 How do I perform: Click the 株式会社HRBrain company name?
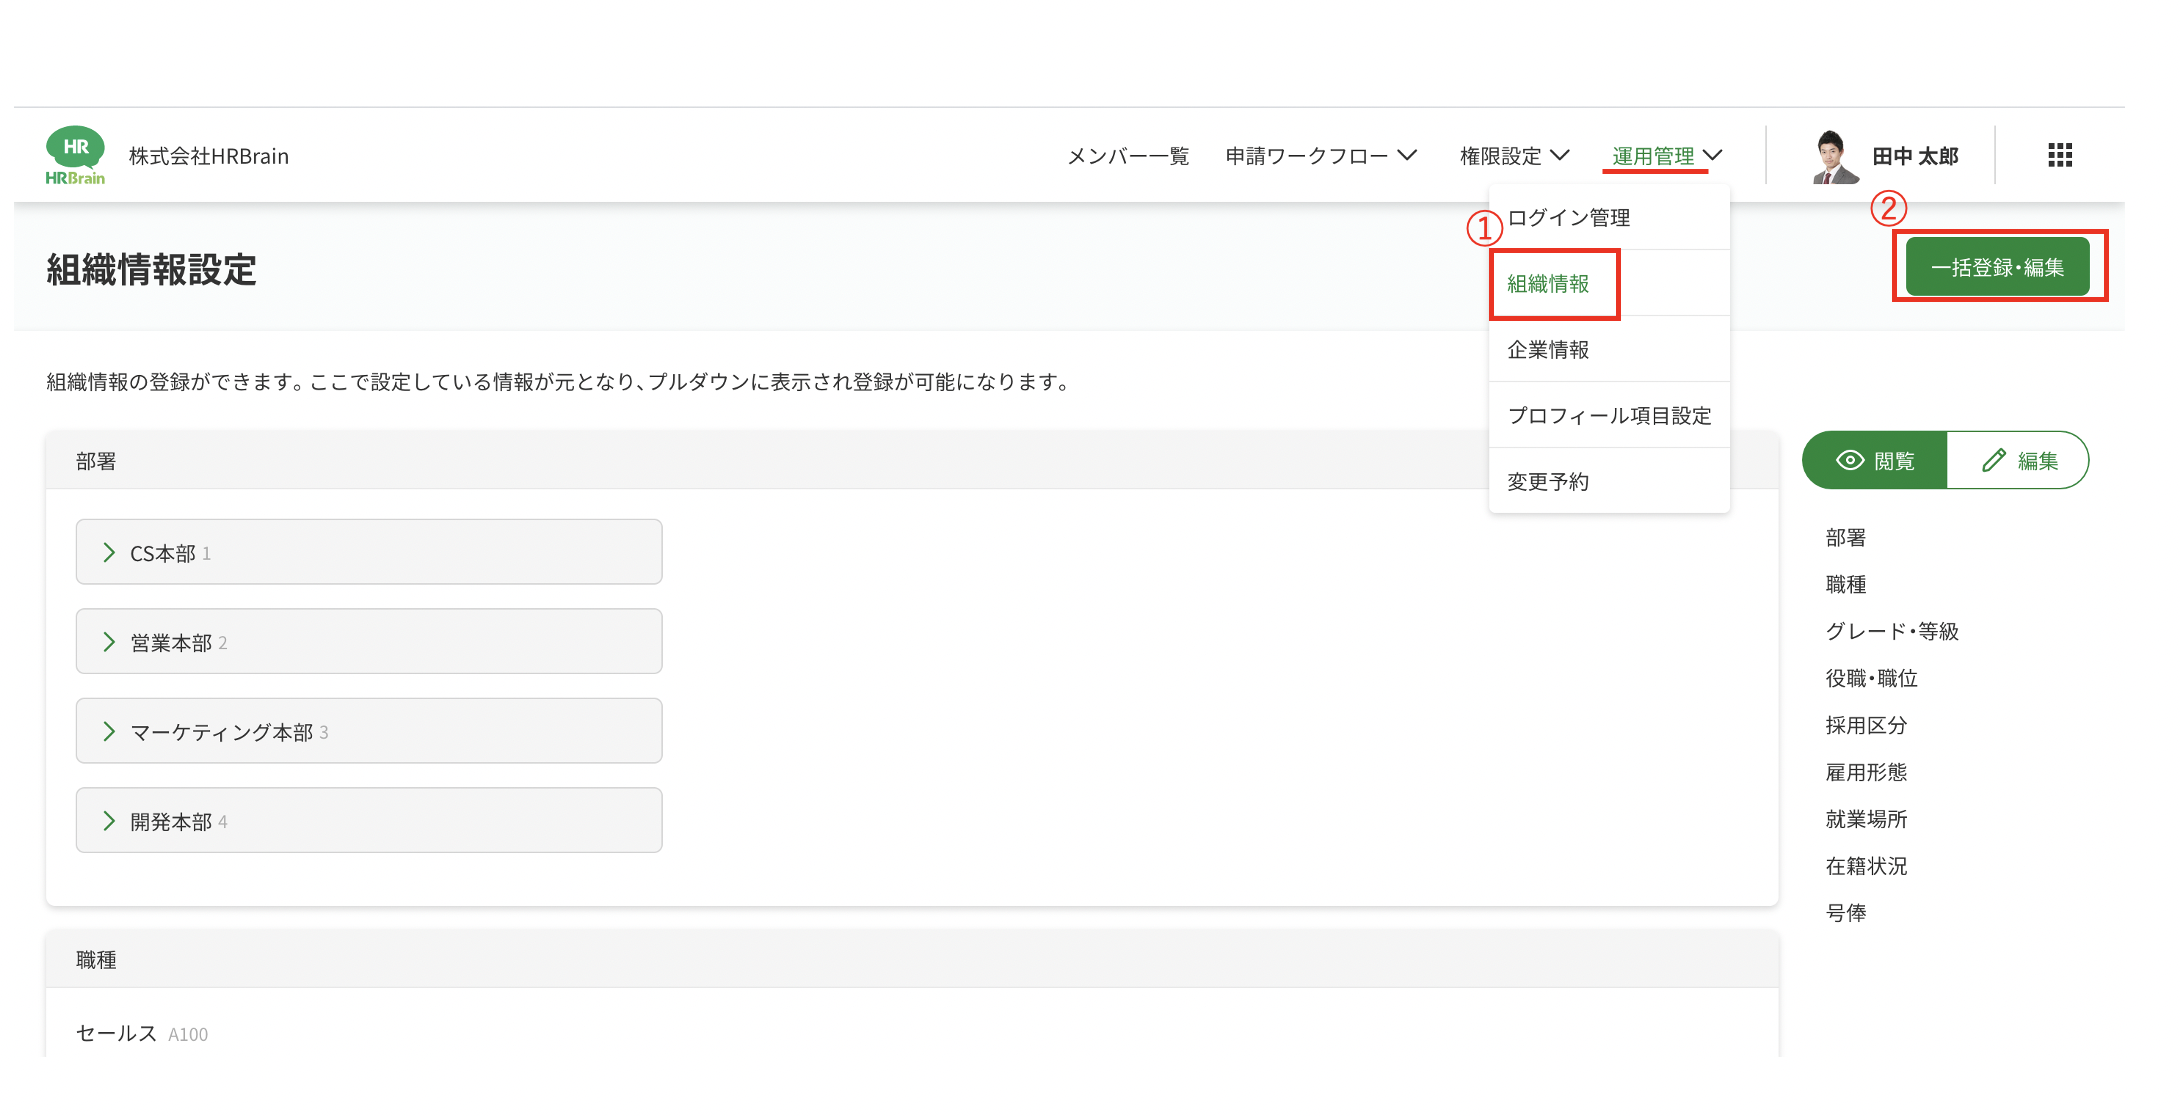click(208, 156)
